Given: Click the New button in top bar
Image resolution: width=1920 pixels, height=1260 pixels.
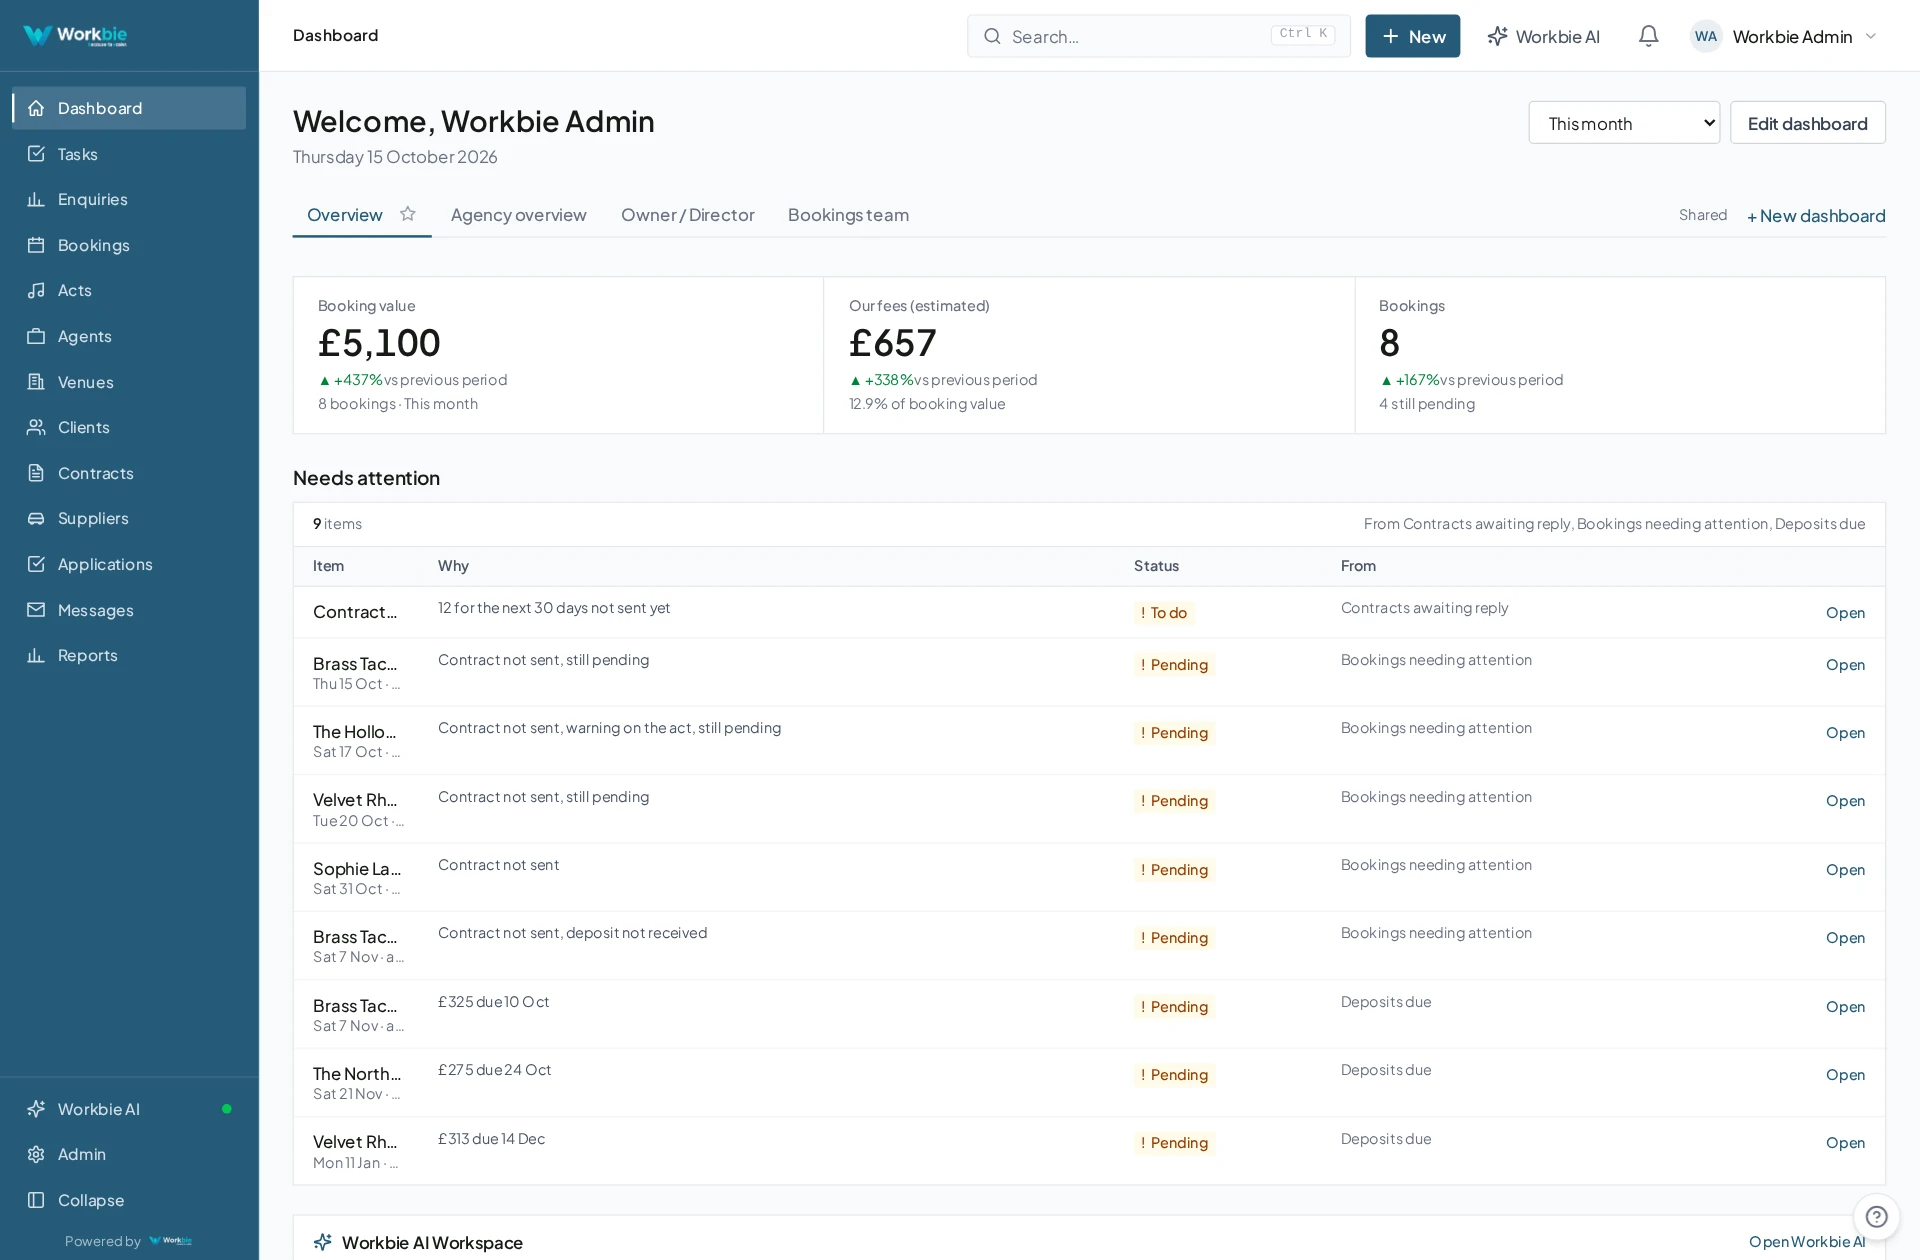Looking at the screenshot, I should click(1413, 36).
